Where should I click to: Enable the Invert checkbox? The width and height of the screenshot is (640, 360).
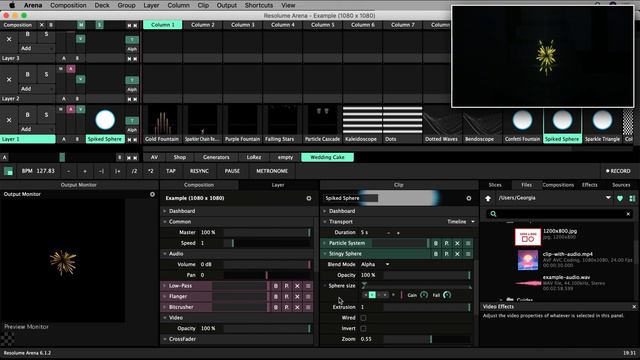(x=363, y=328)
